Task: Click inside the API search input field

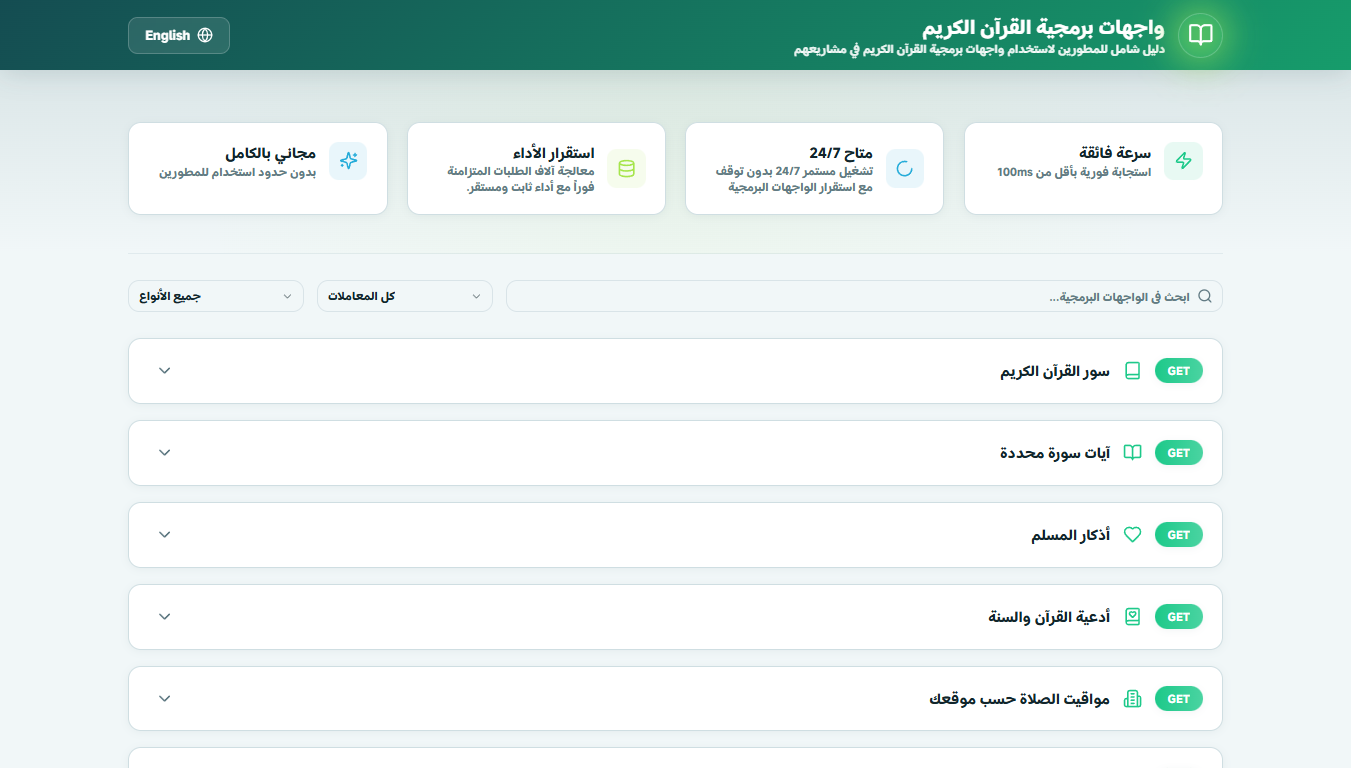Action: (x=860, y=296)
